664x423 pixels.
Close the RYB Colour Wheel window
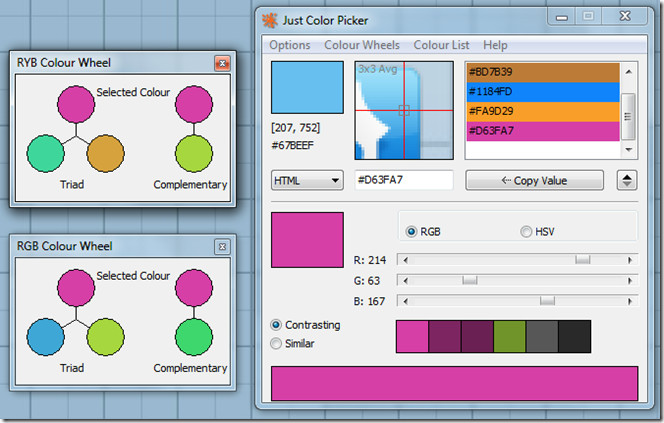tap(222, 64)
